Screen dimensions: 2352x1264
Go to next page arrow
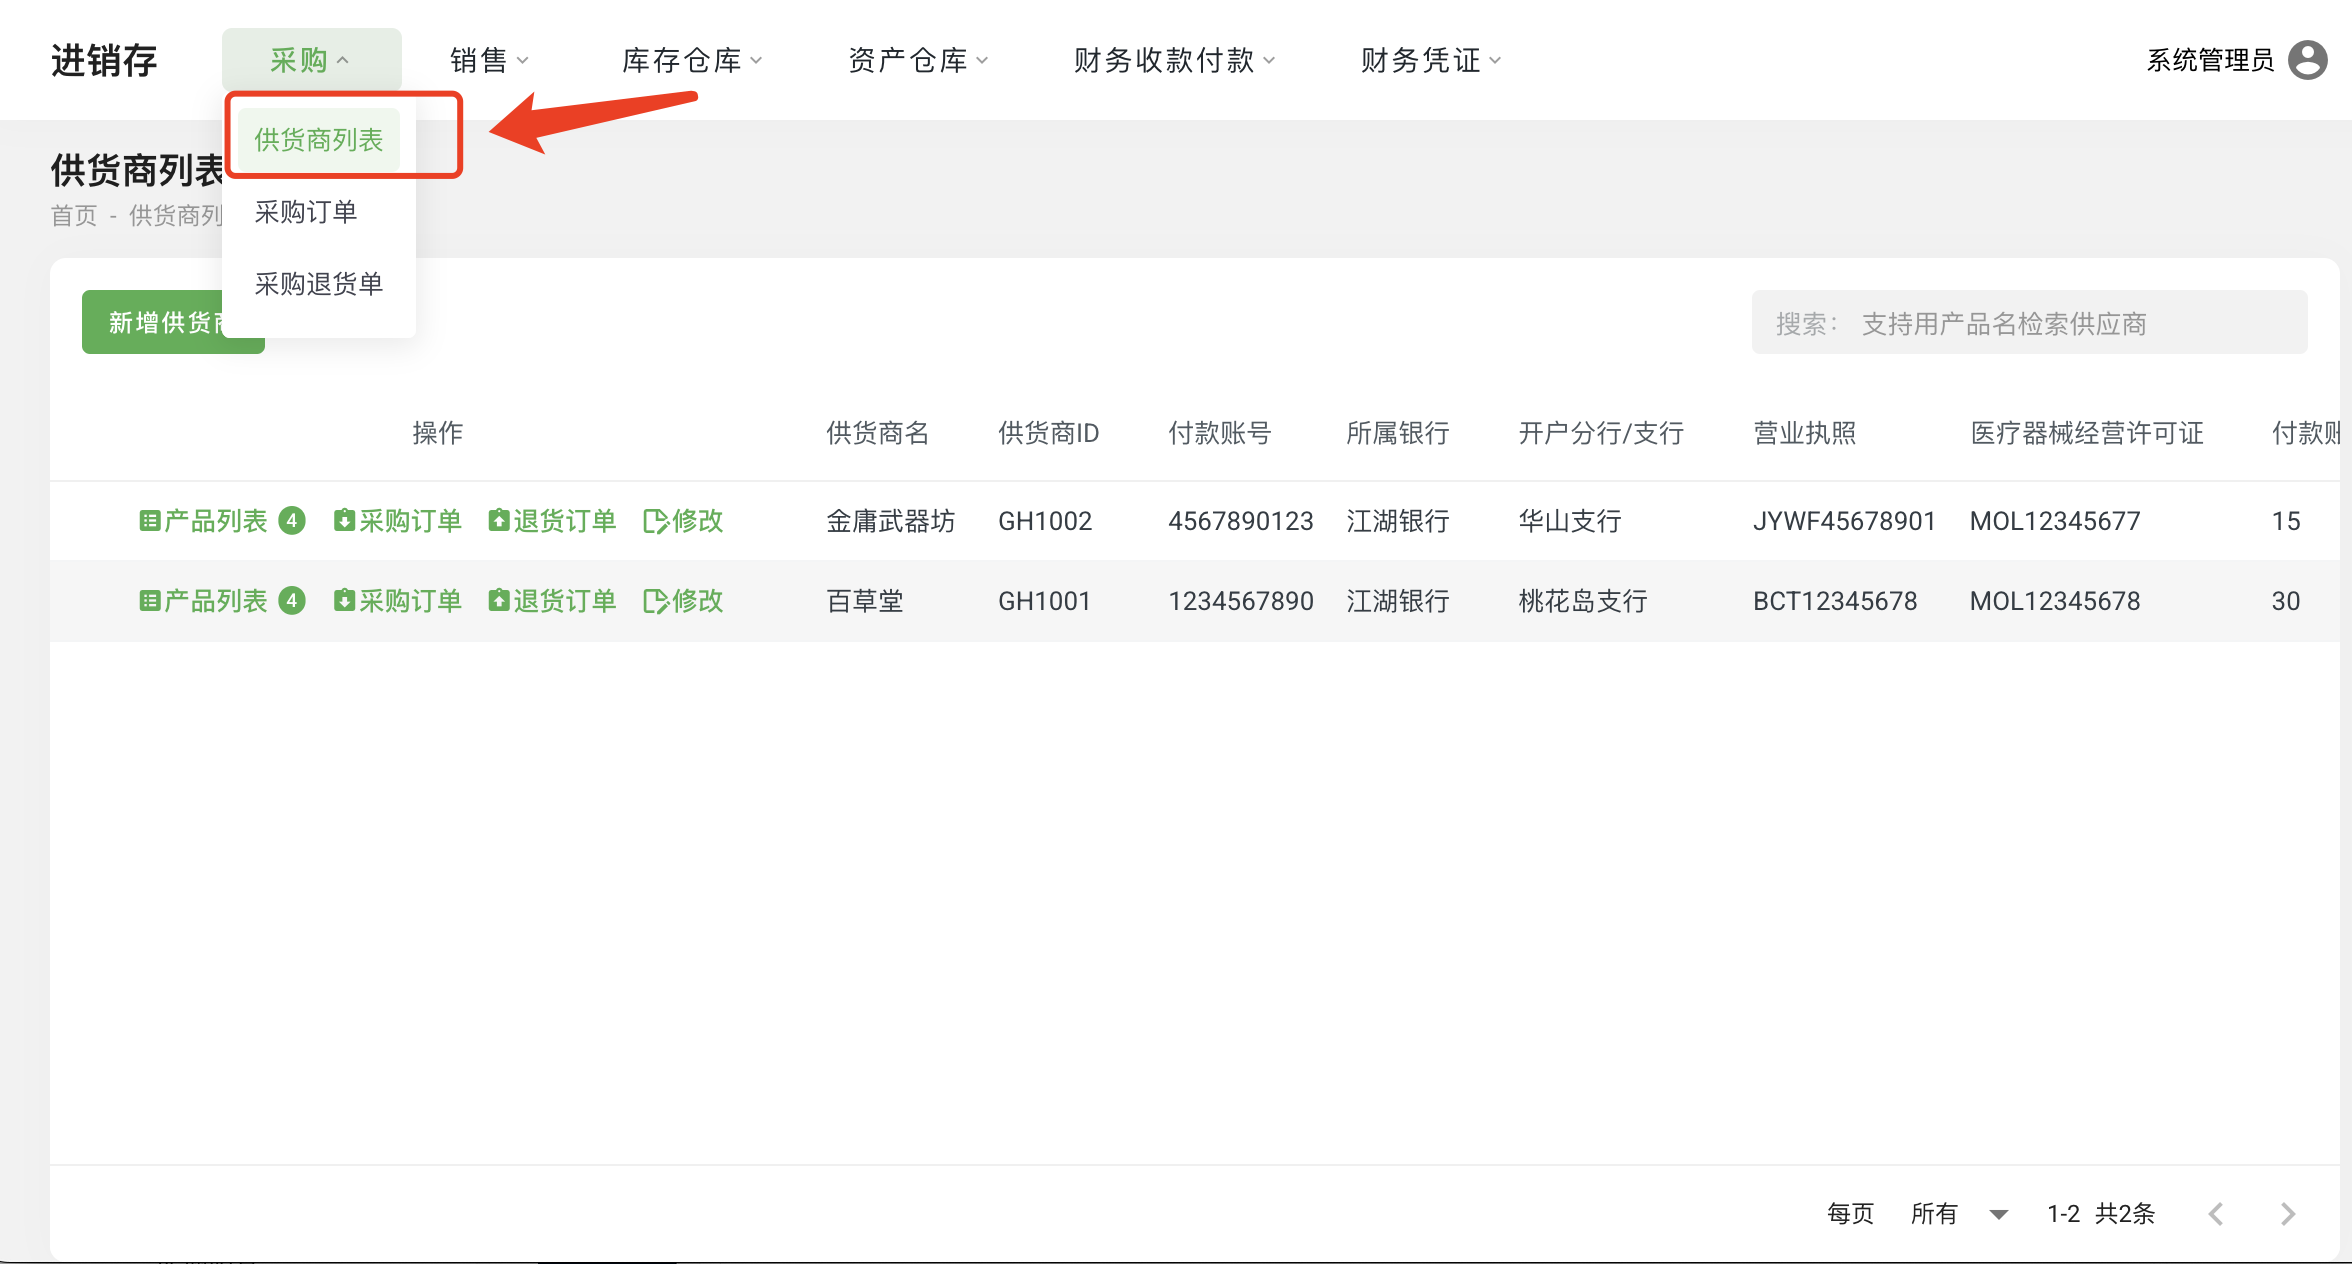tap(2288, 1214)
